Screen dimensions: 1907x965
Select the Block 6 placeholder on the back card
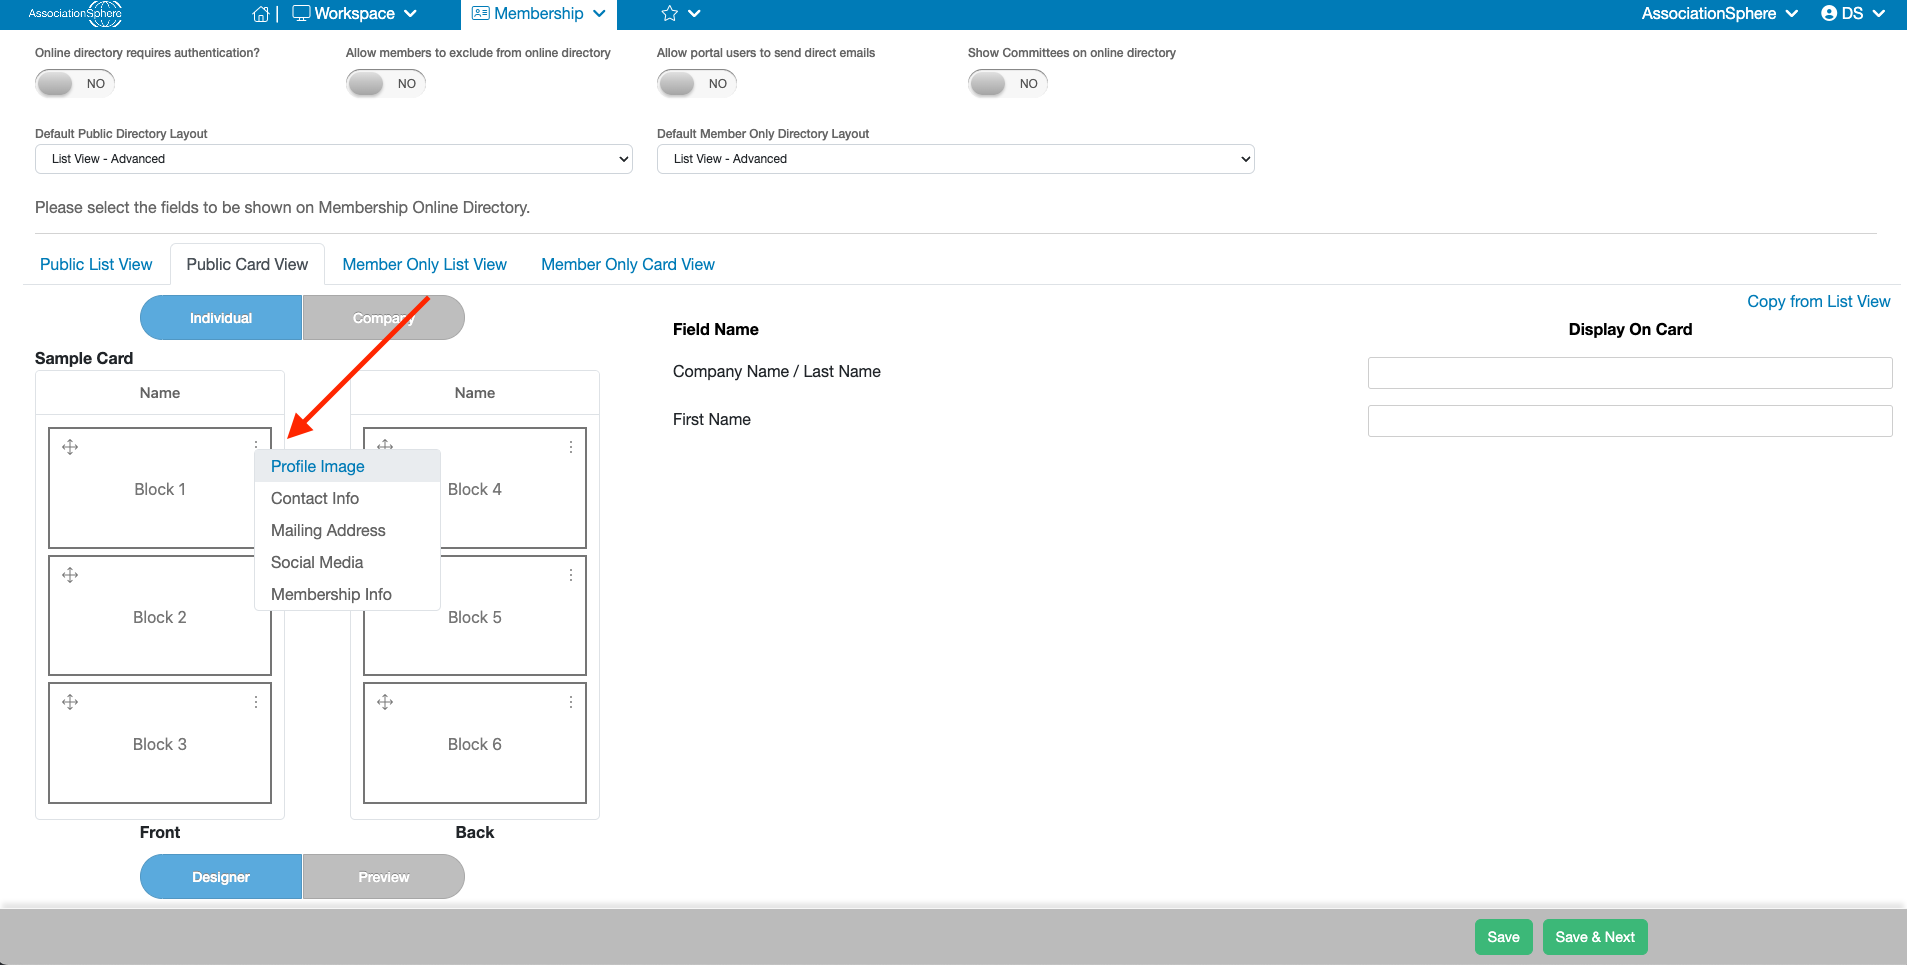coord(475,744)
